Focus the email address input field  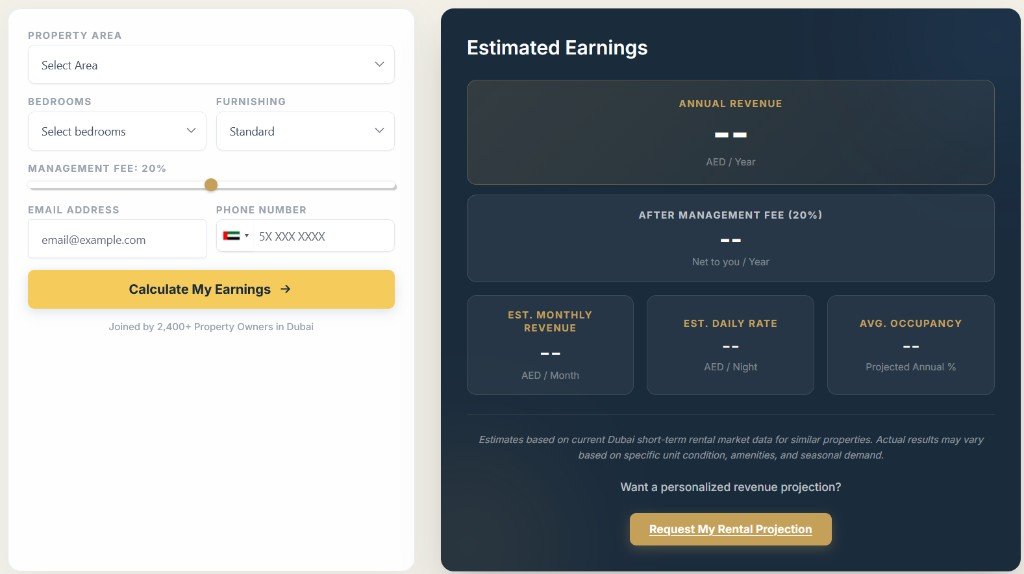117,239
